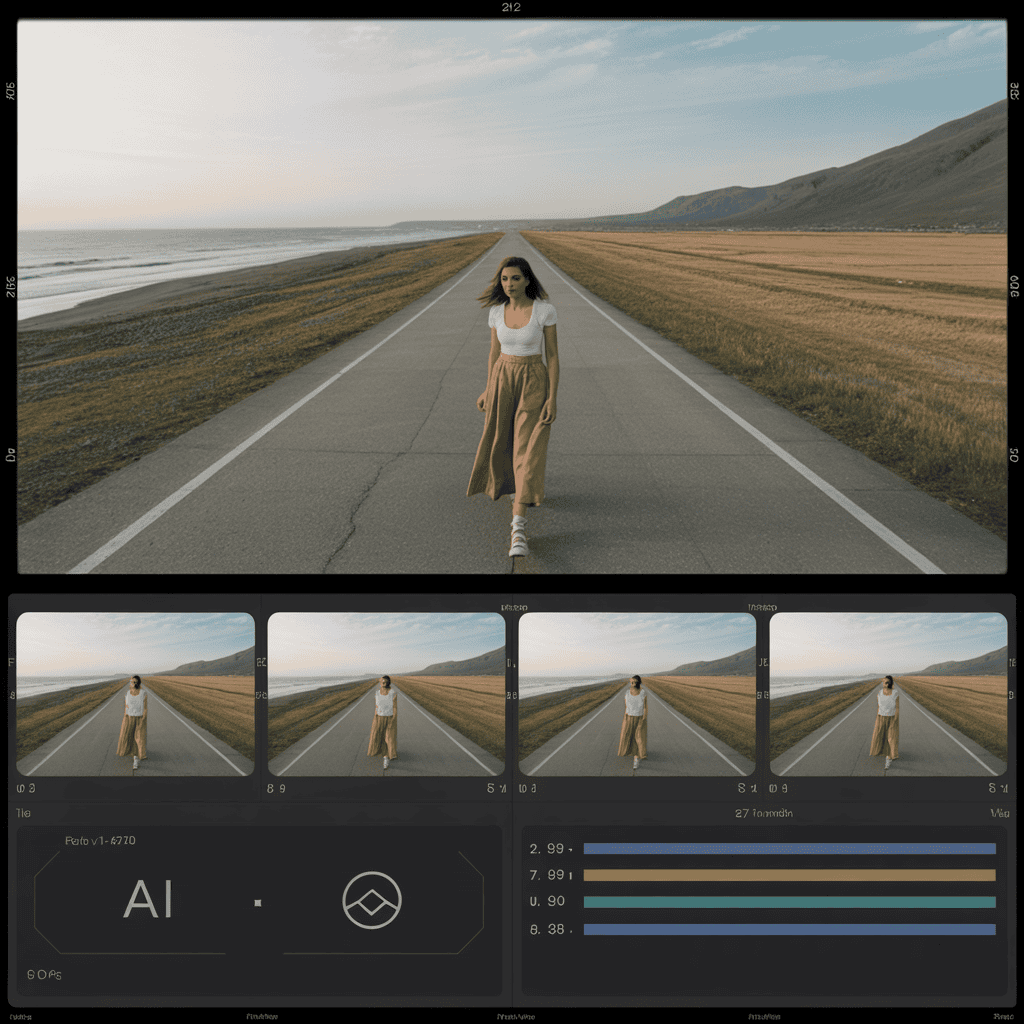Click the value label beside the green bar
The height and width of the screenshot is (1024, 1024).
pos(547,902)
